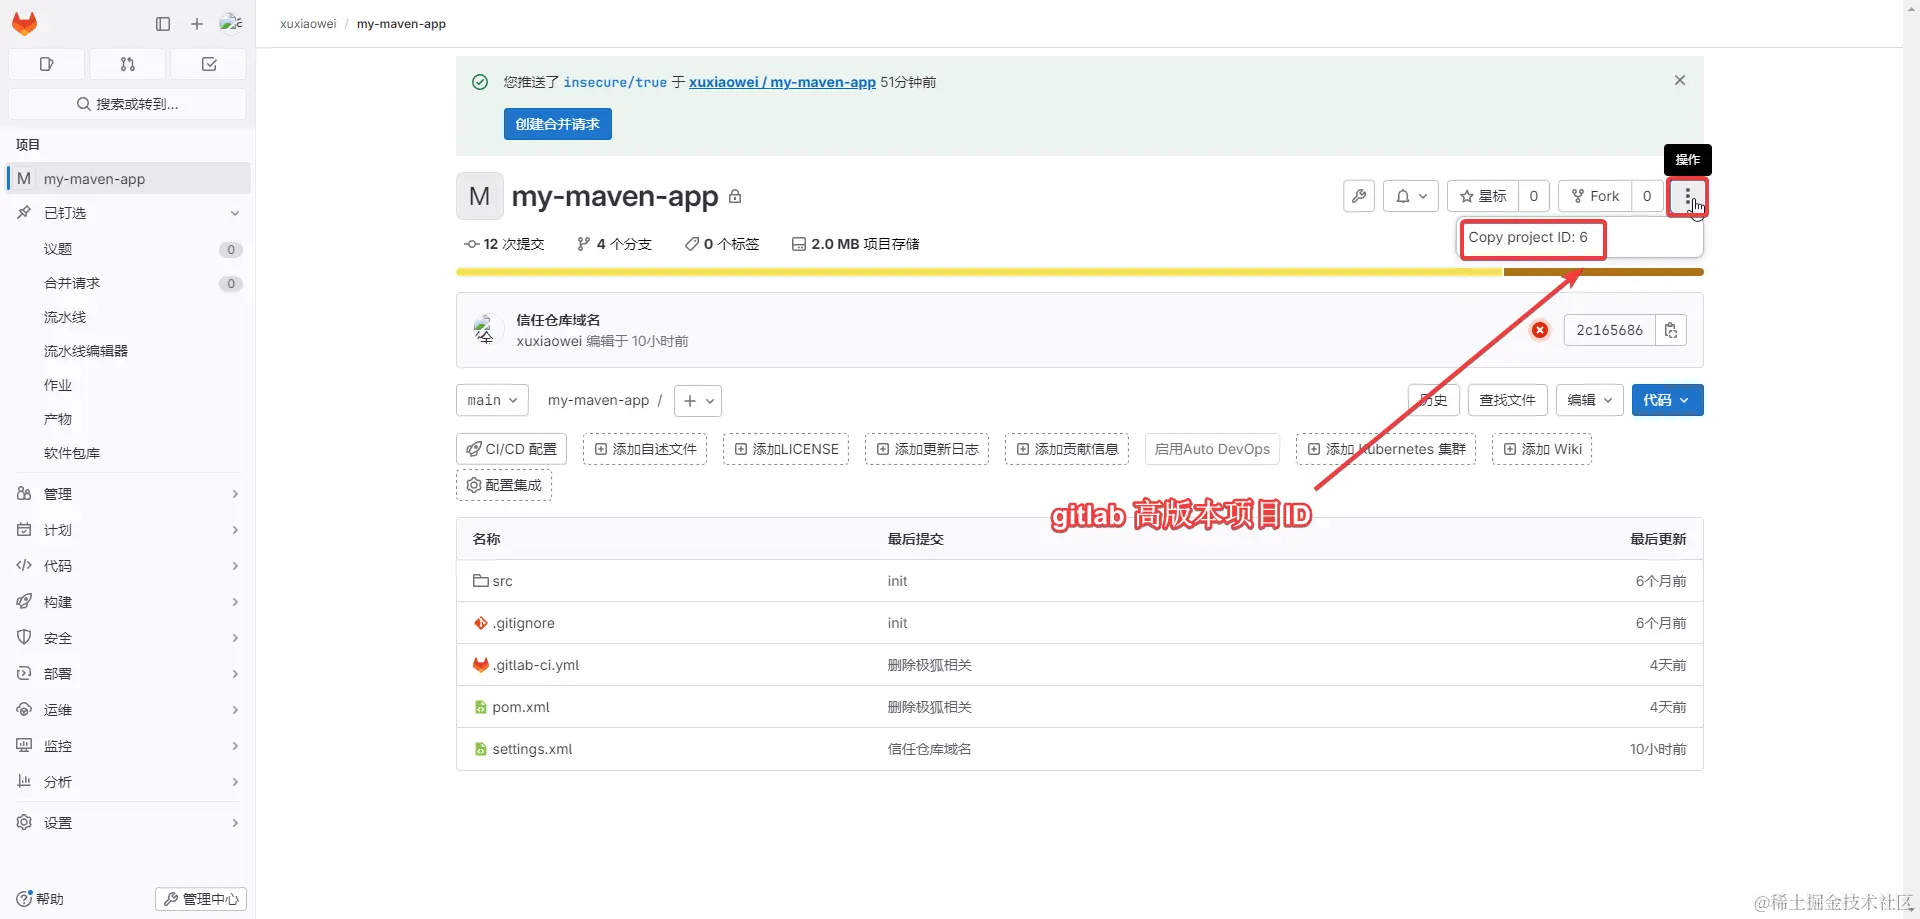Click the 创建合并请求 button

(x=558, y=124)
